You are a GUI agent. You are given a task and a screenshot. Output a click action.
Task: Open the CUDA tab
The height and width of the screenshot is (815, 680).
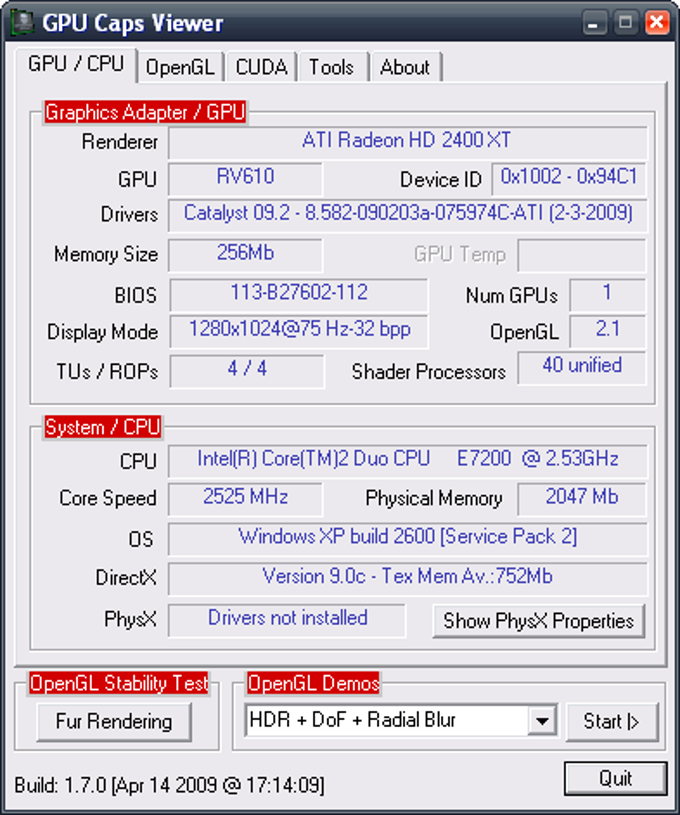[261, 67]
